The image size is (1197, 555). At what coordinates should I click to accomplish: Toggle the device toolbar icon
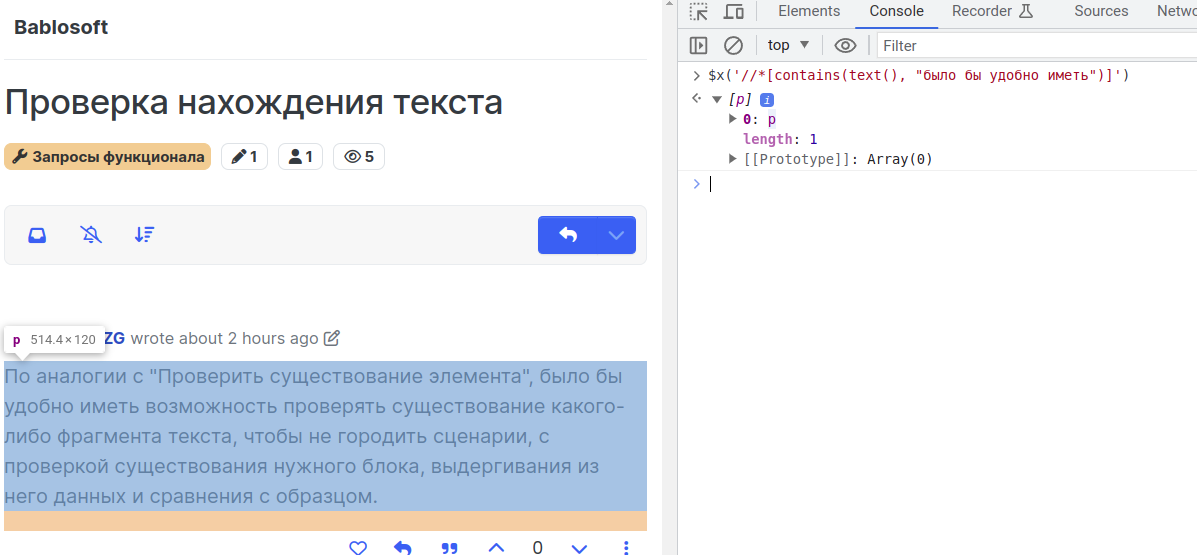(x=733, y=12)
